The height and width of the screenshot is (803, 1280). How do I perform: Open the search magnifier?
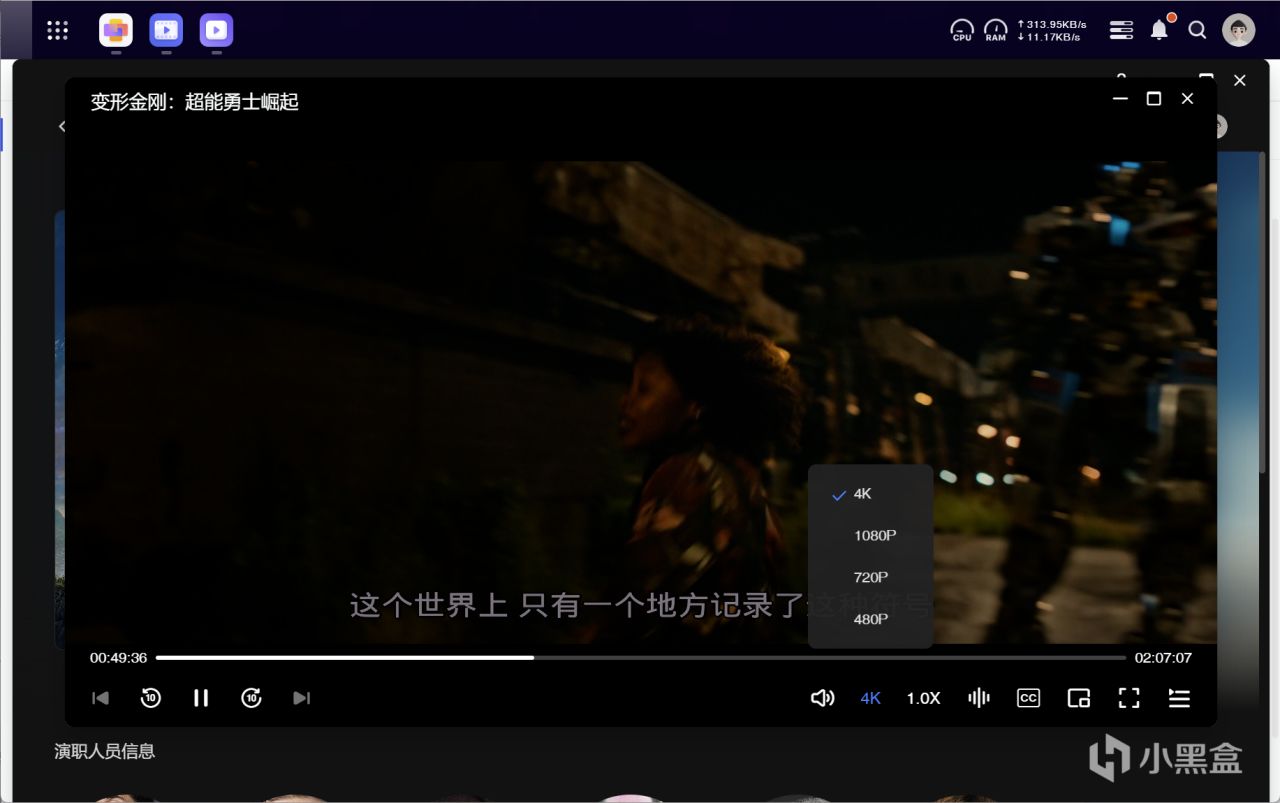(x=1197, y=30)
